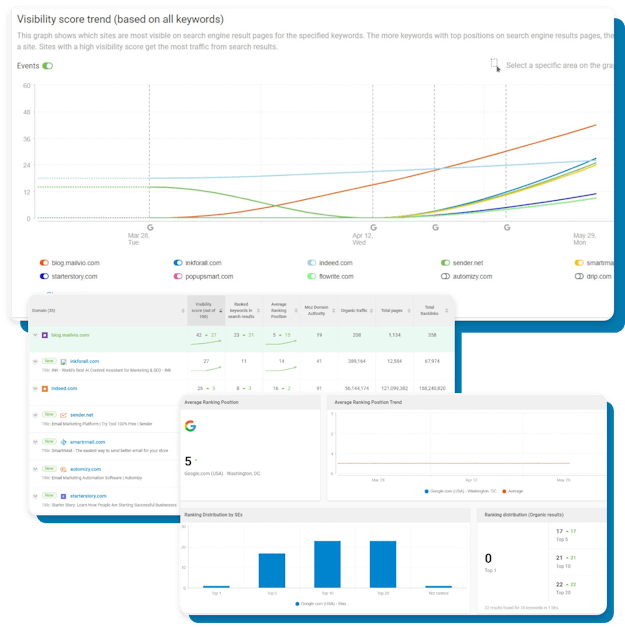Toggle inkforall.com legend switch
The width and height of the screenshot is (625, 627).
tap(177, 262)
